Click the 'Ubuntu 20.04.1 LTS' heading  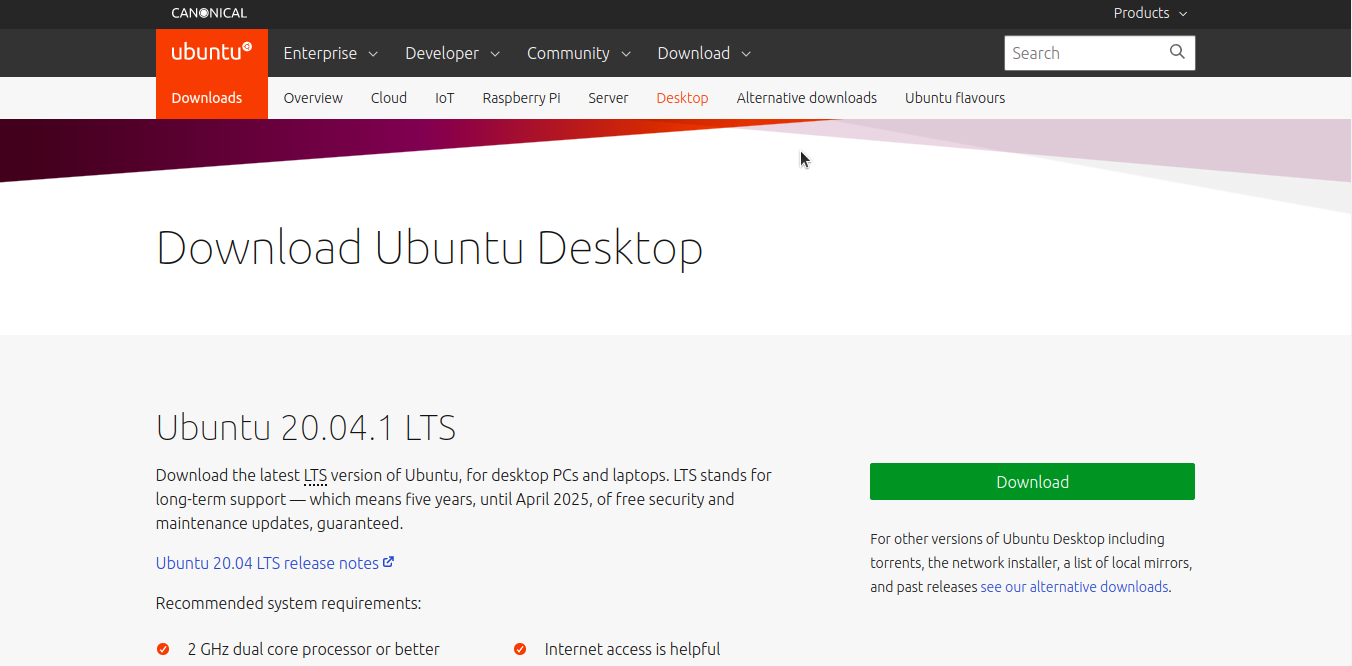click(306, 428)
